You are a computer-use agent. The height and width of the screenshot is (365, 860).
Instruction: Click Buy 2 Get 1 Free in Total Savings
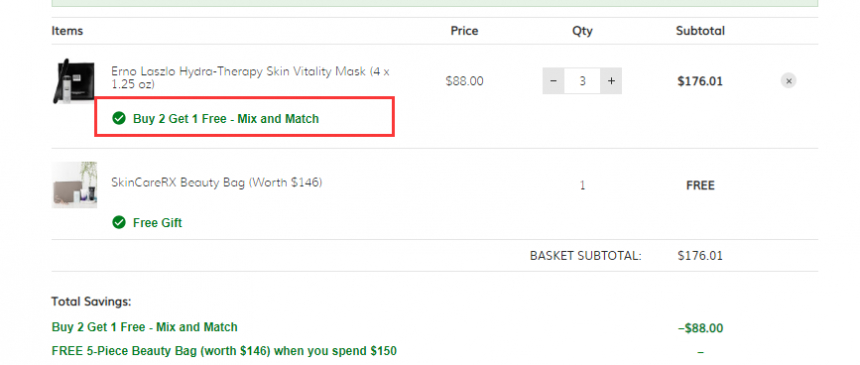click(144, 328)
